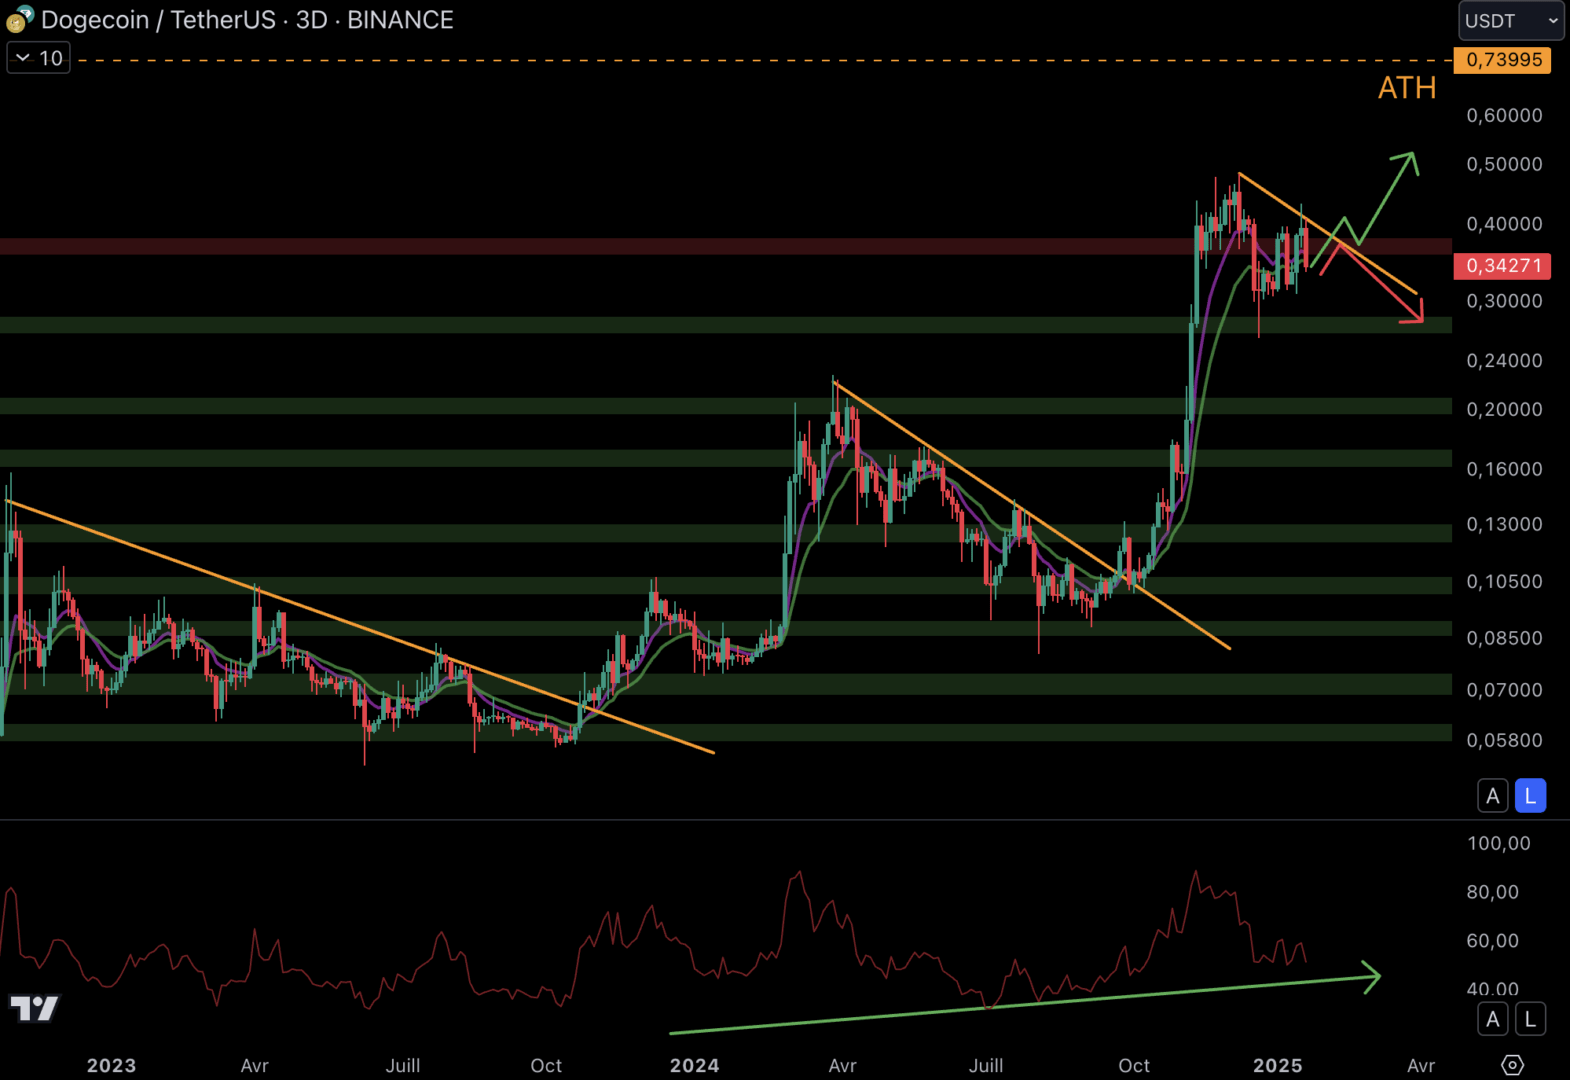Viewport: 1570px width, 1080px height.
Task: Click the 0,73995 ATH price label
Action: click(x=1502, y=60)
